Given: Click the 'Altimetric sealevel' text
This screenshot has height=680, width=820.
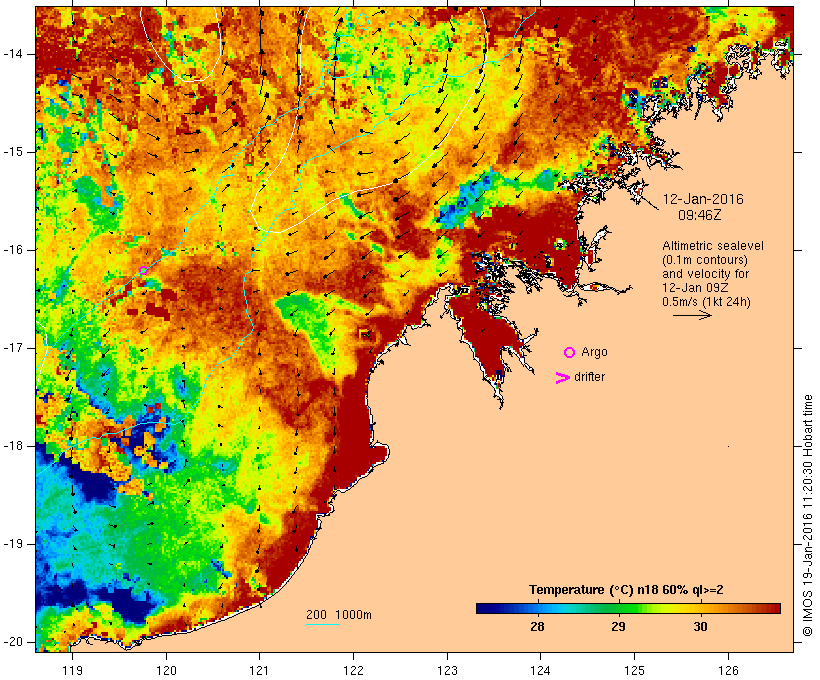Looking at the screenshot, I should (713, 246).
